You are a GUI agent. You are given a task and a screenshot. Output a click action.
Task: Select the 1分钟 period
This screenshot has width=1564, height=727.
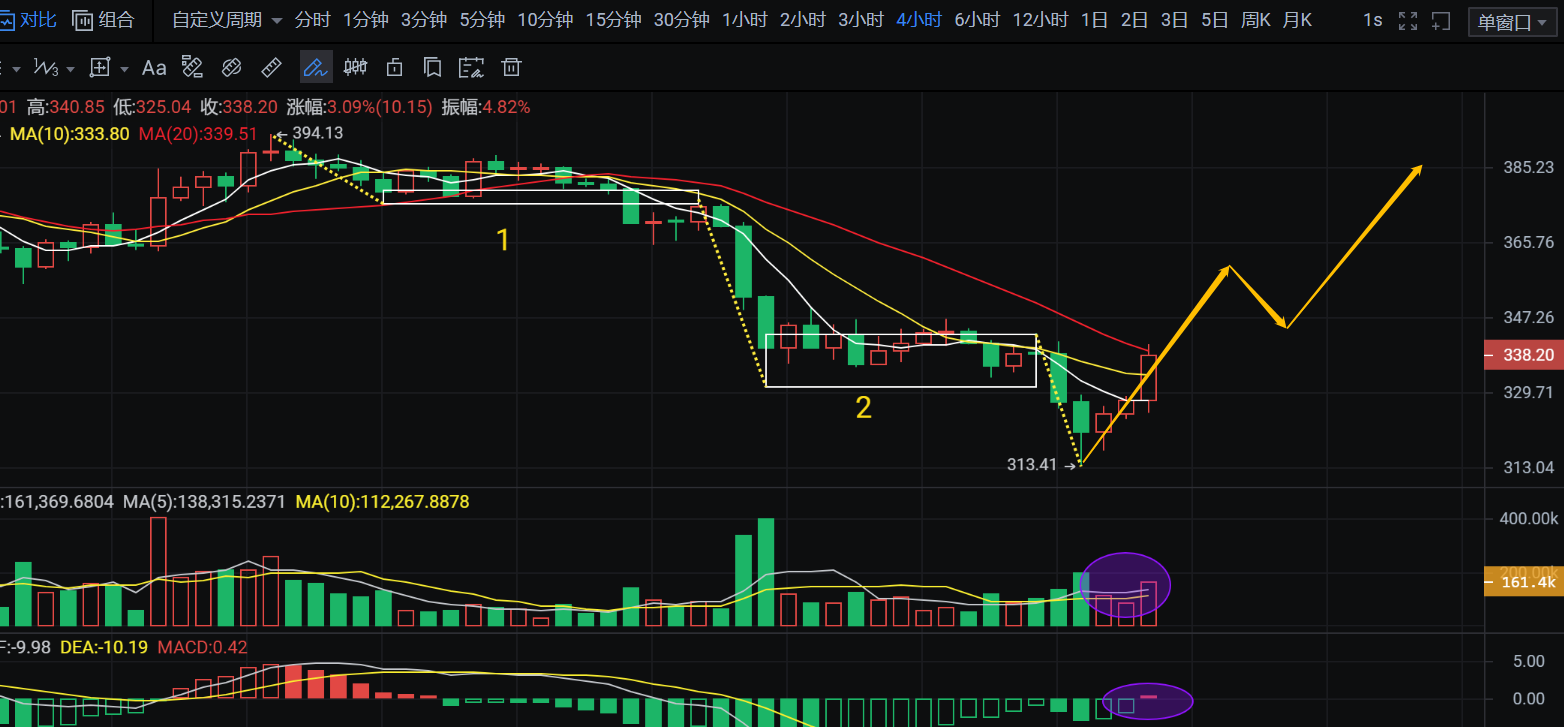(x=366, y=20)
